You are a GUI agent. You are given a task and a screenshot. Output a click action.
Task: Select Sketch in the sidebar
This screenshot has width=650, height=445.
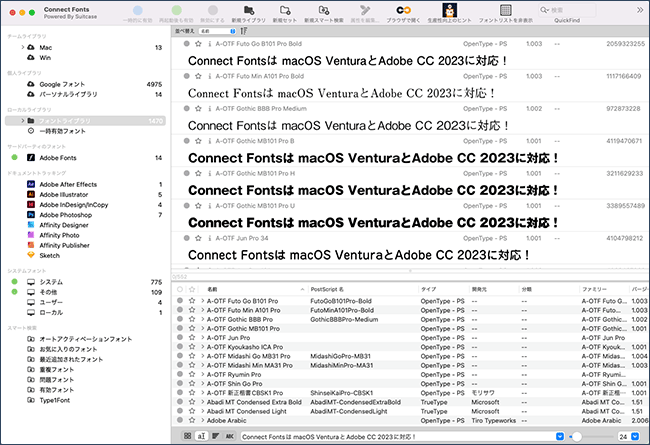49,255
